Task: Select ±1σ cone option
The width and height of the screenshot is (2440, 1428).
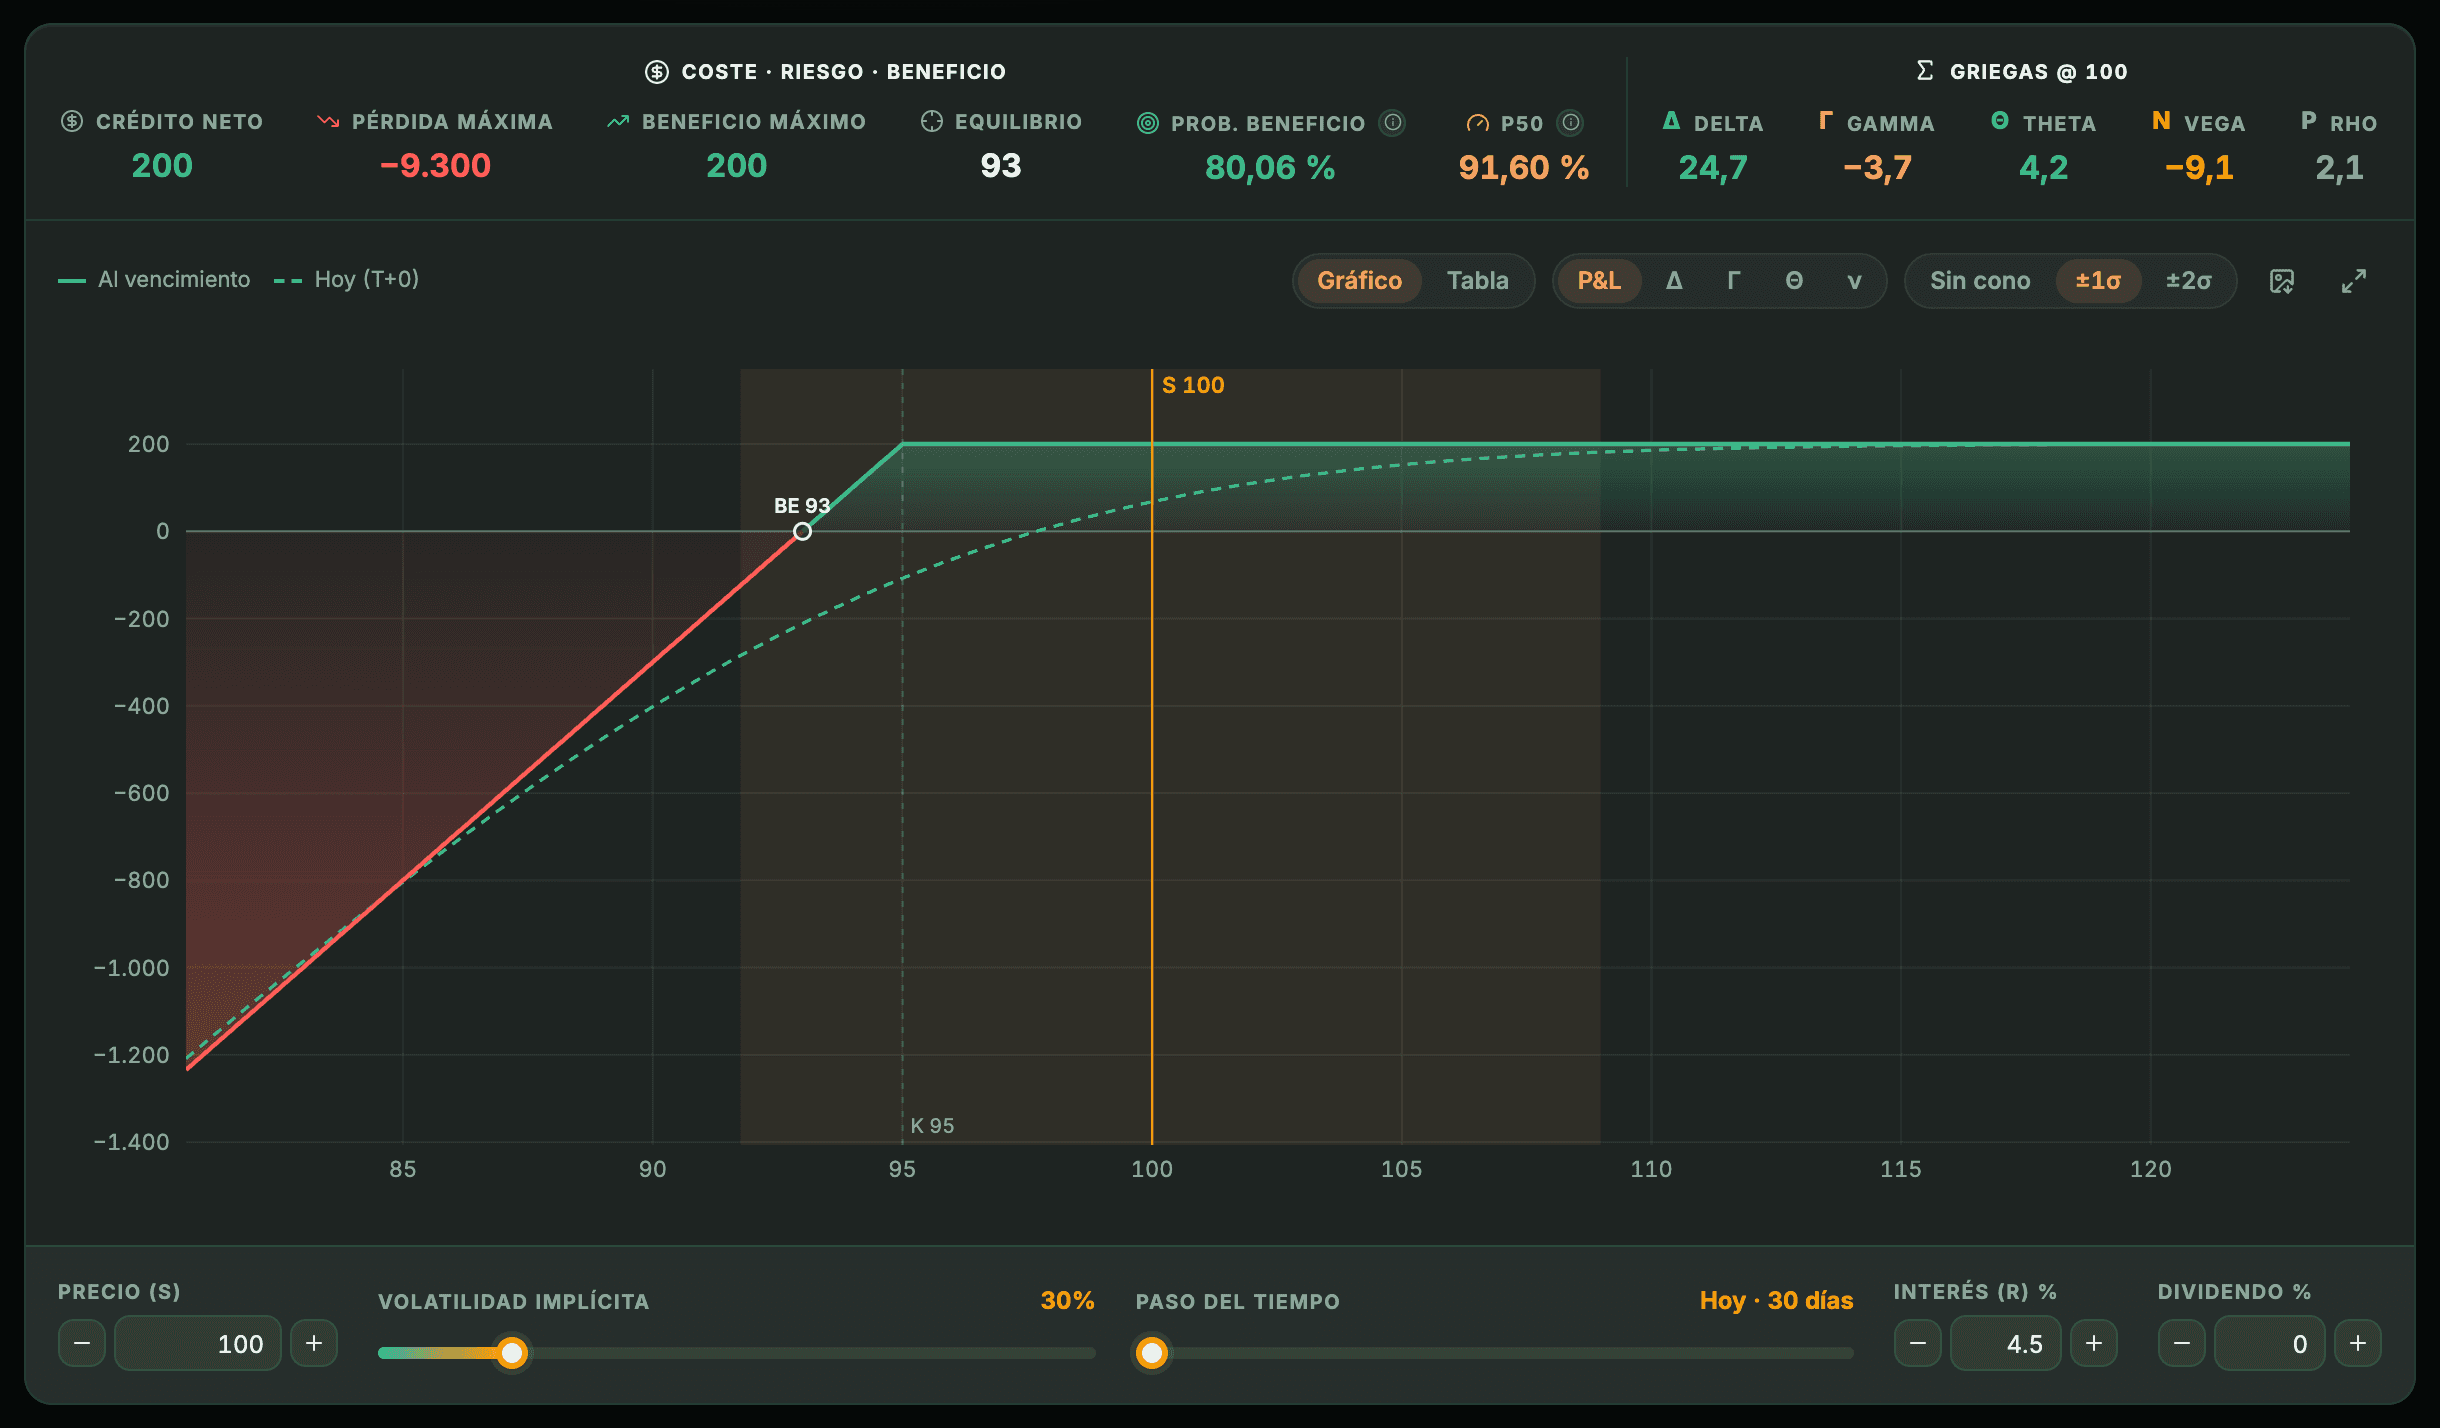Action: 2098,281
